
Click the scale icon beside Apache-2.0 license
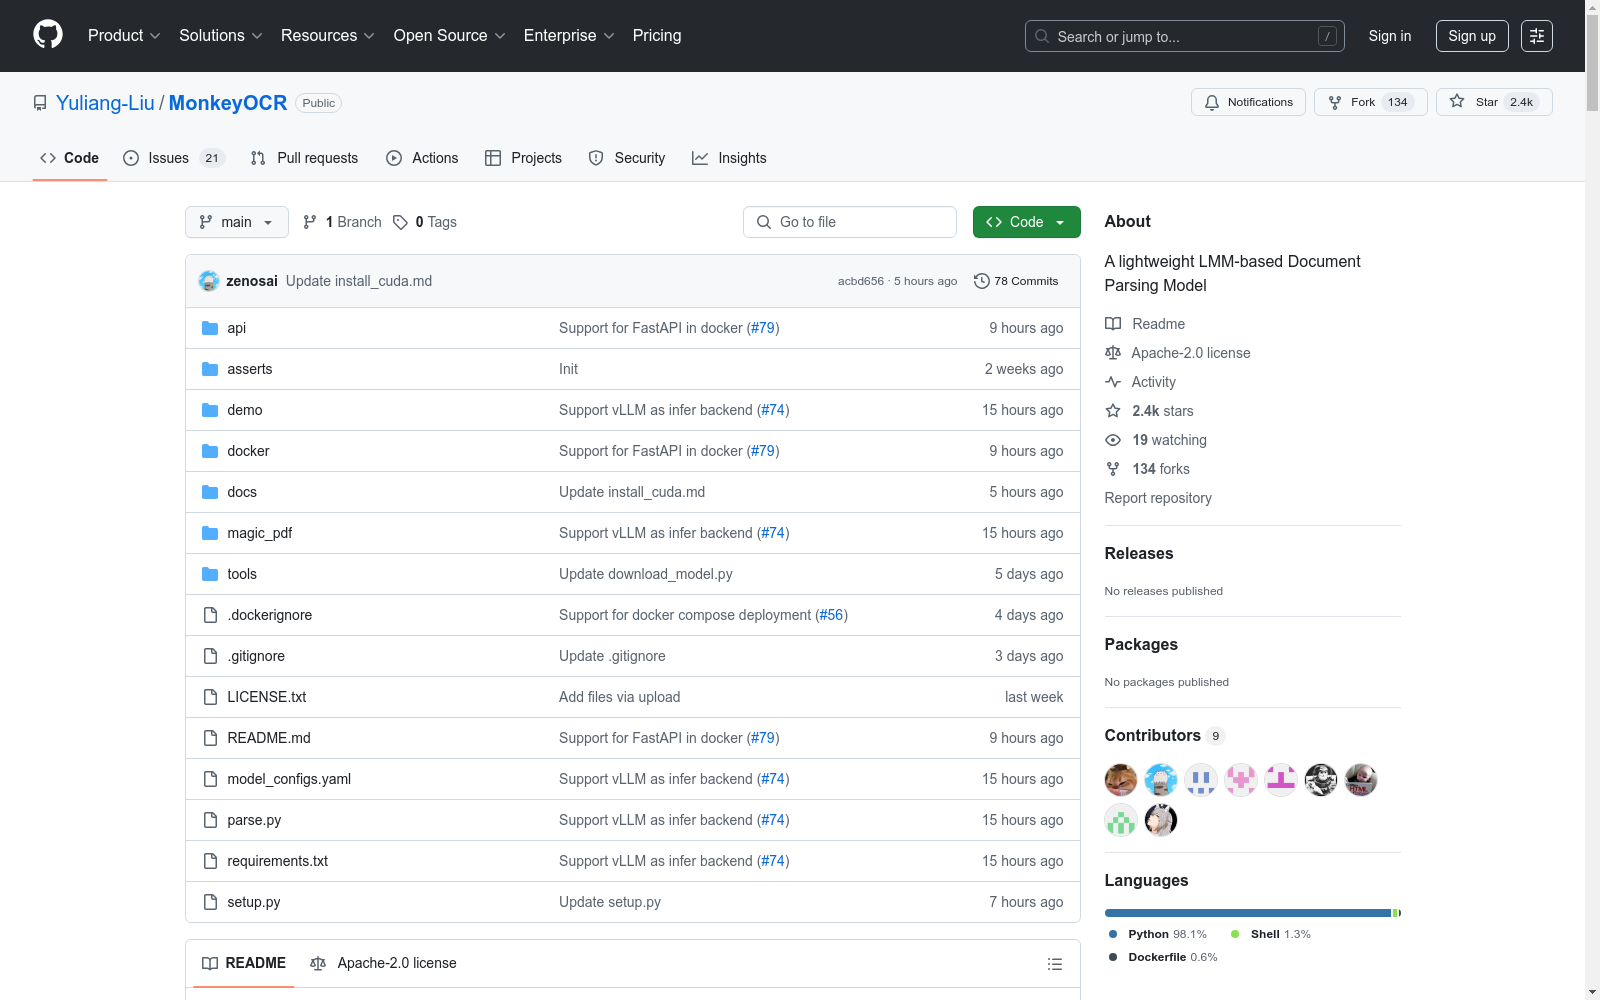[1113, 353]
